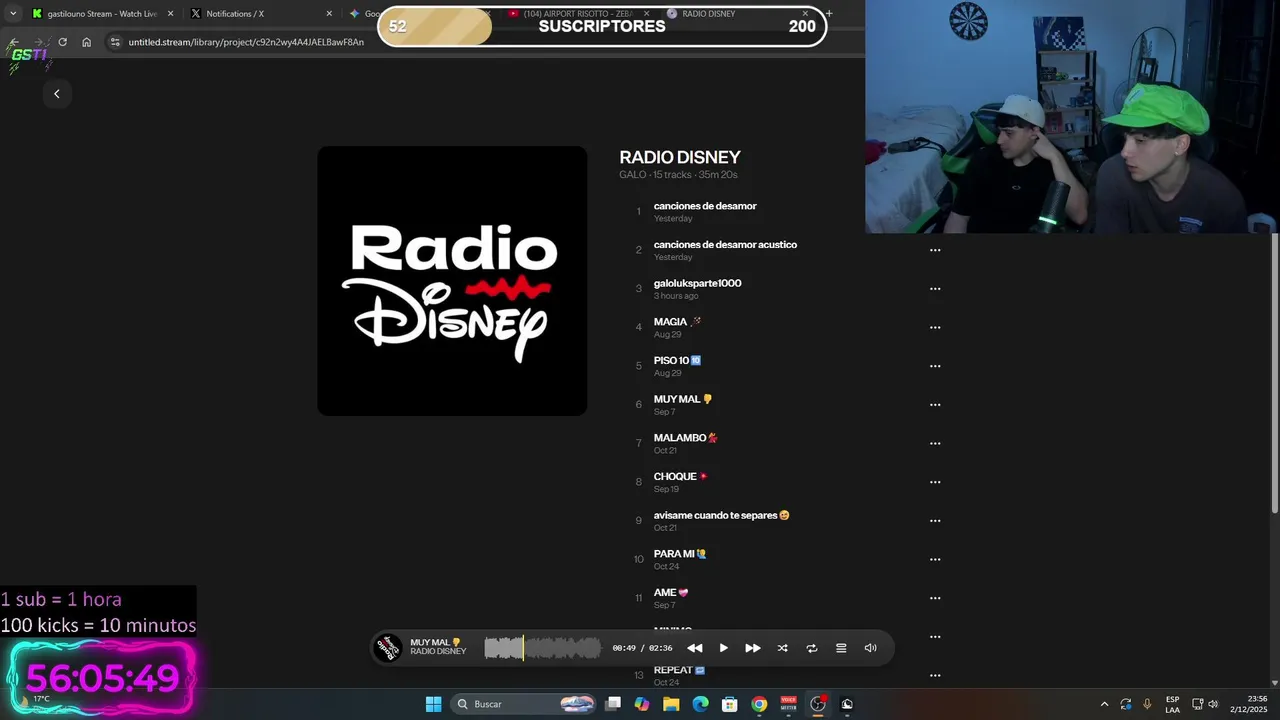Launch Copilot from the taskbar
Screen dimensions: 1280x720
[x=642, y=704]
